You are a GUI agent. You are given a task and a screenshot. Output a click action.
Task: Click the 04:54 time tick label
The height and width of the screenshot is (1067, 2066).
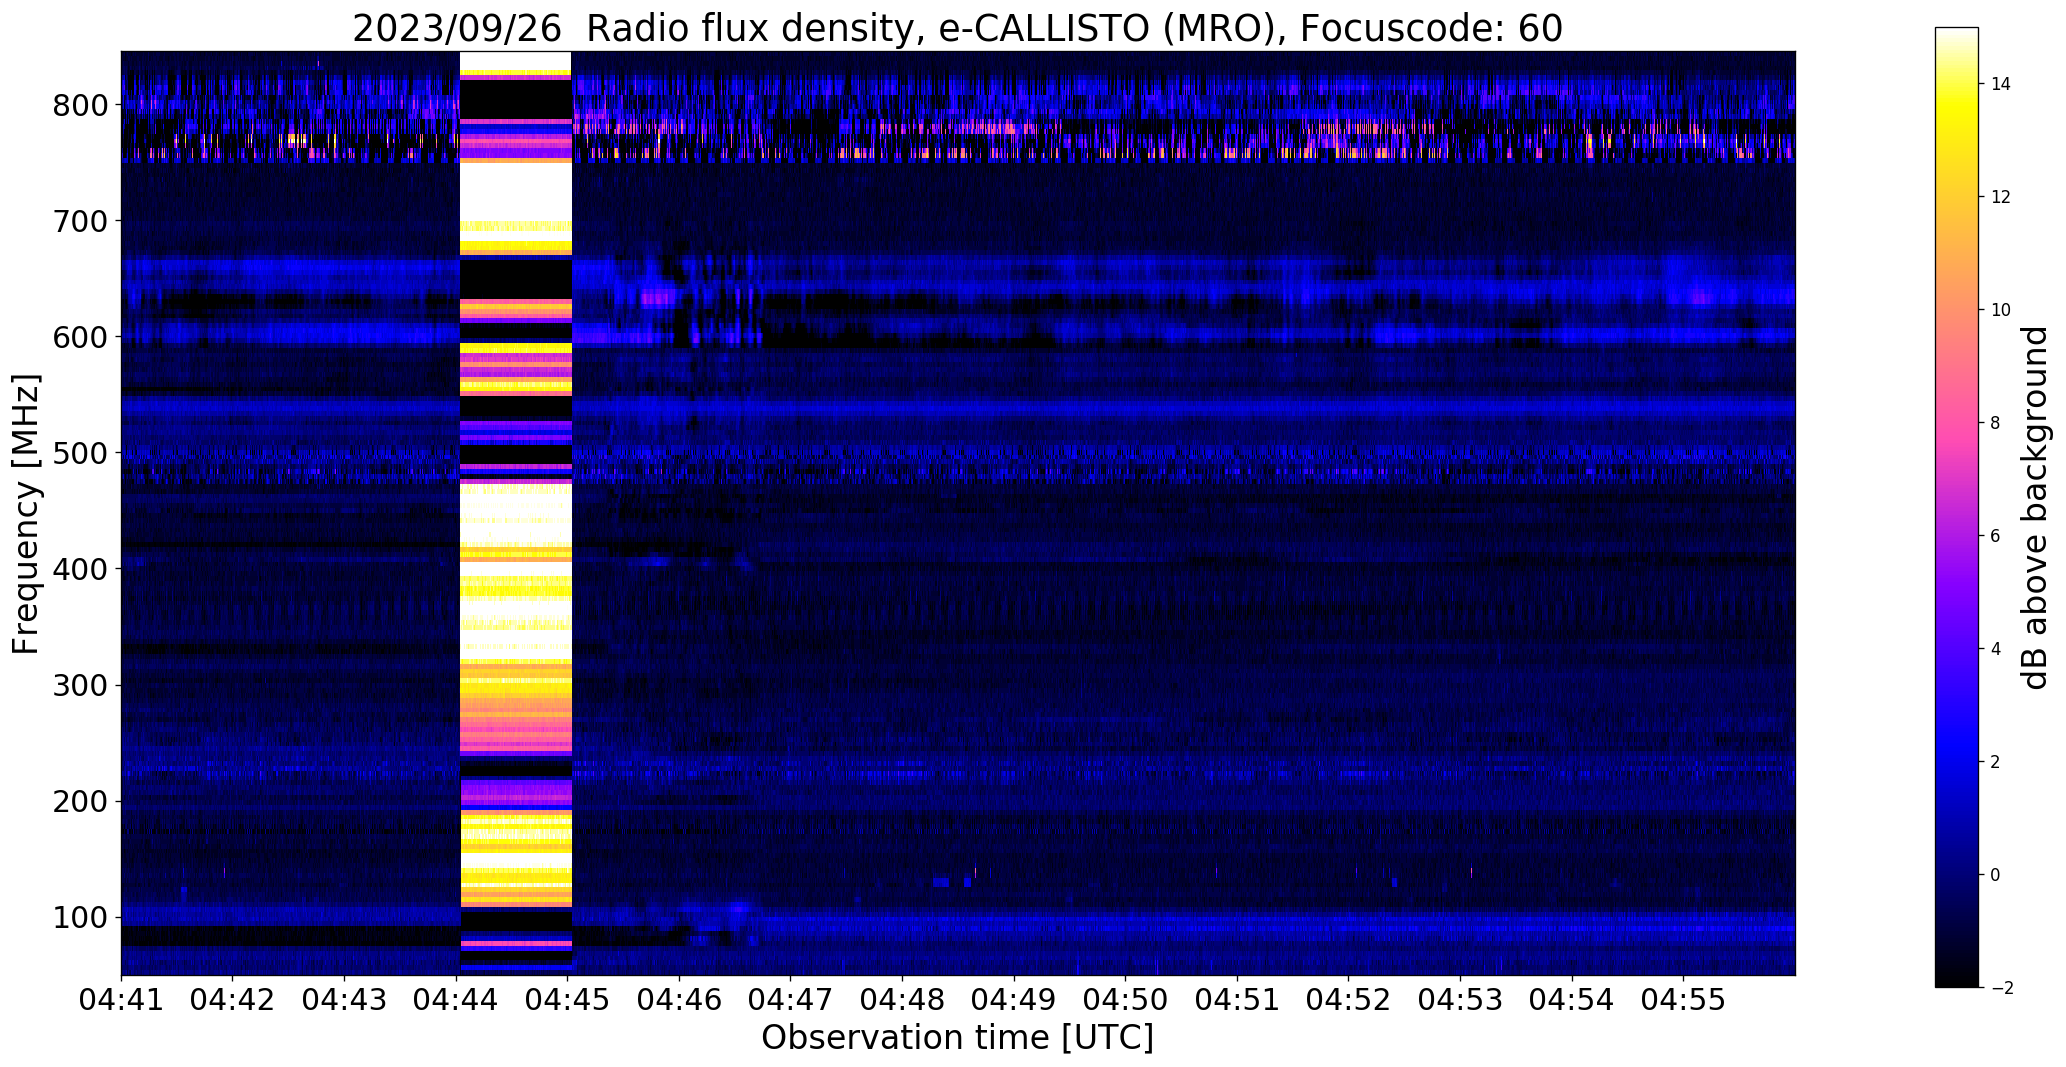pyautogui.click(x=1573, y=999)
